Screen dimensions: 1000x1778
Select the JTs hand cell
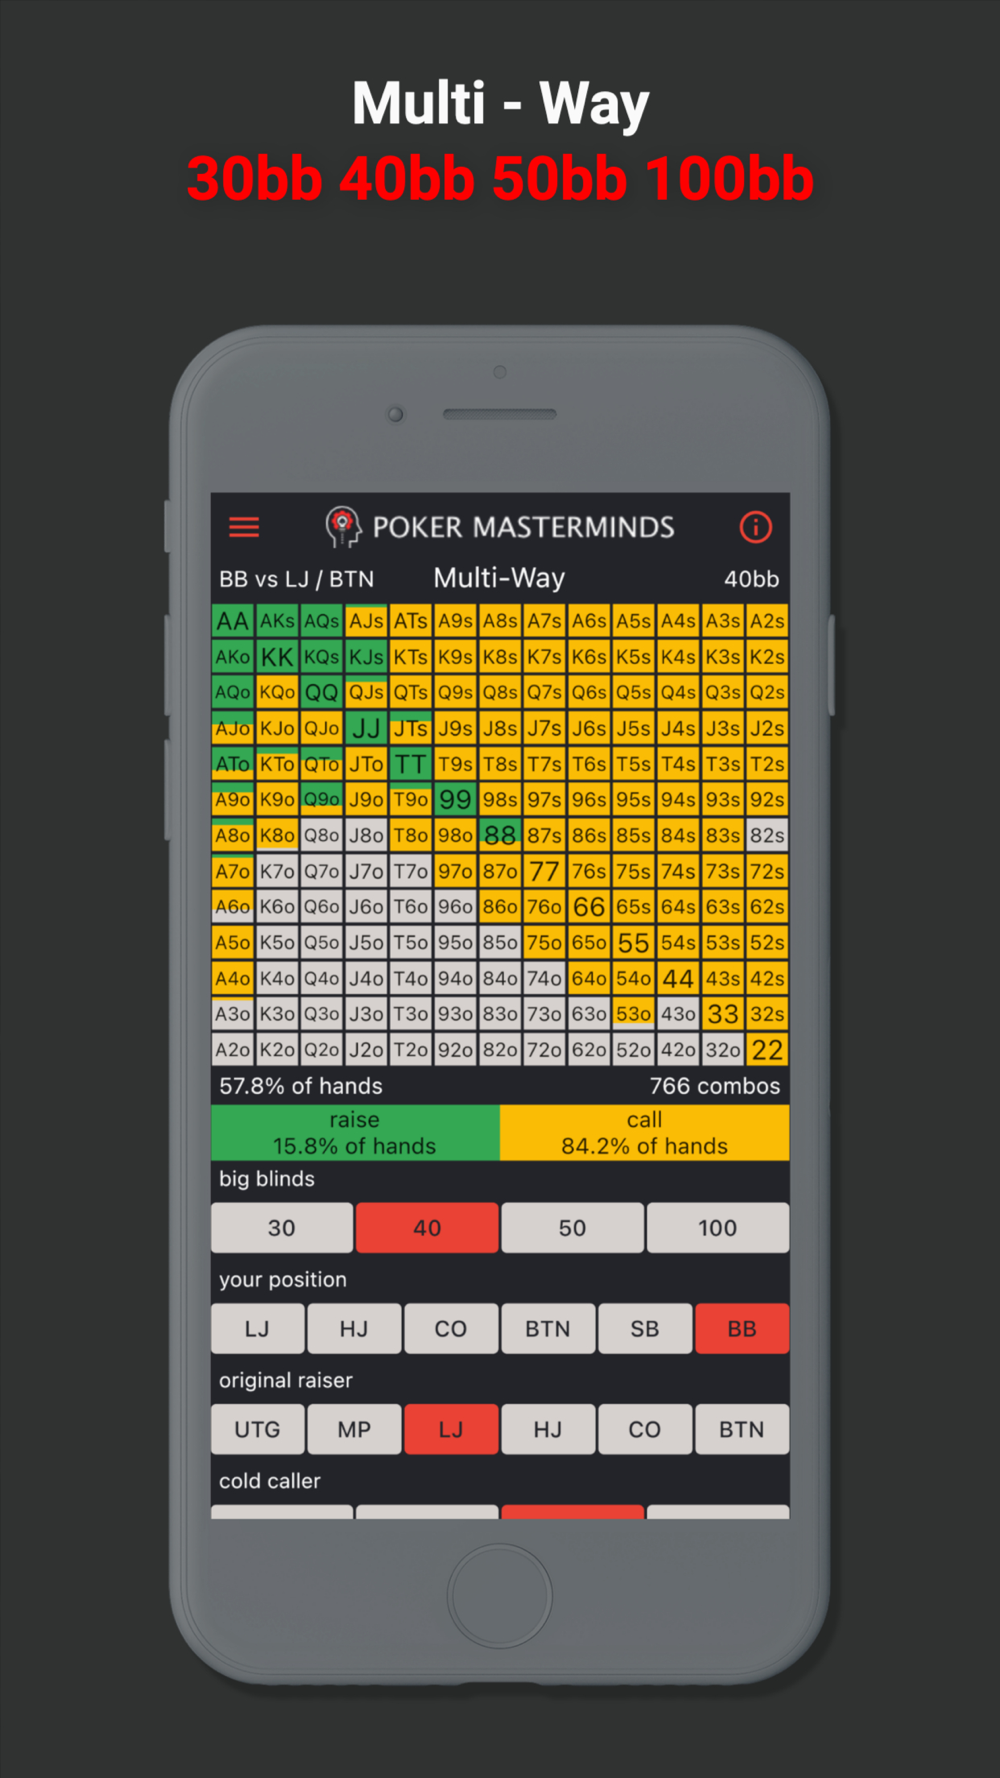pos(411,728)
